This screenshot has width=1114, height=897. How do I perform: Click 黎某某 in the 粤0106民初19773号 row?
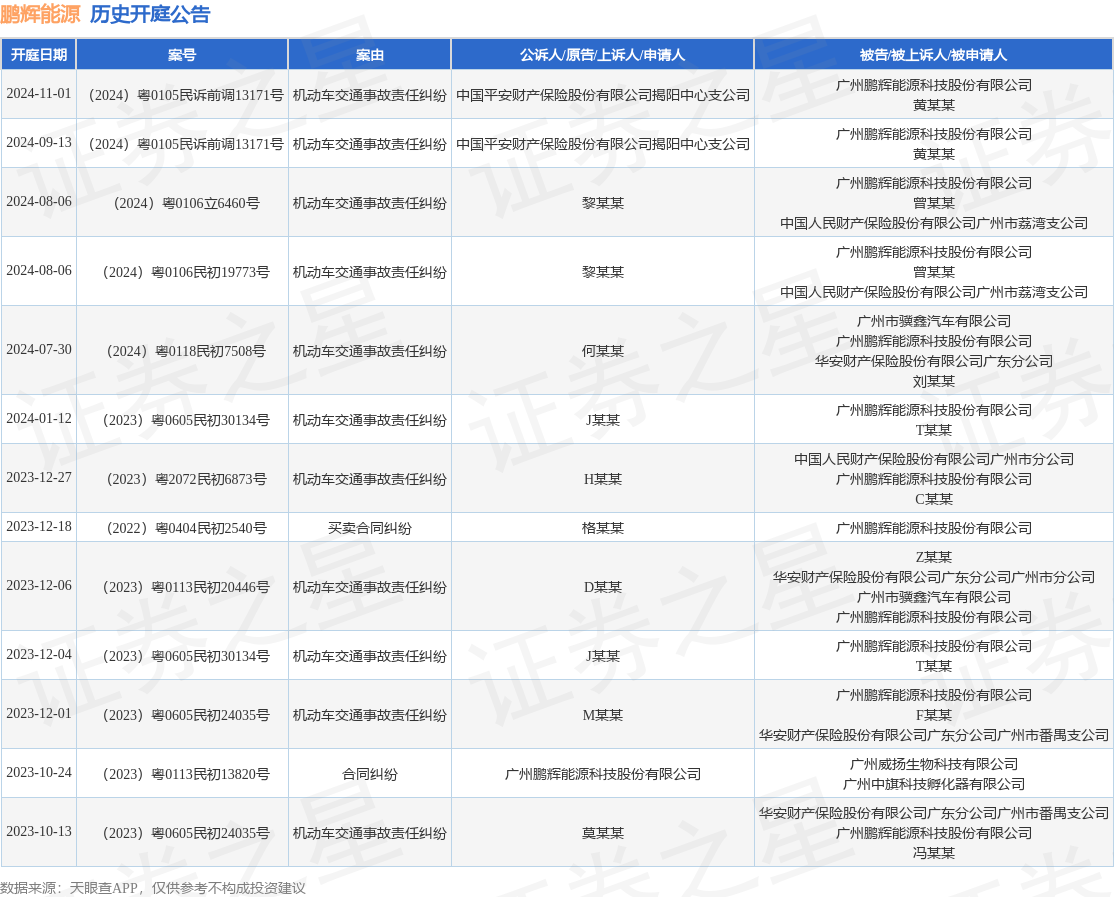[602, 272]
